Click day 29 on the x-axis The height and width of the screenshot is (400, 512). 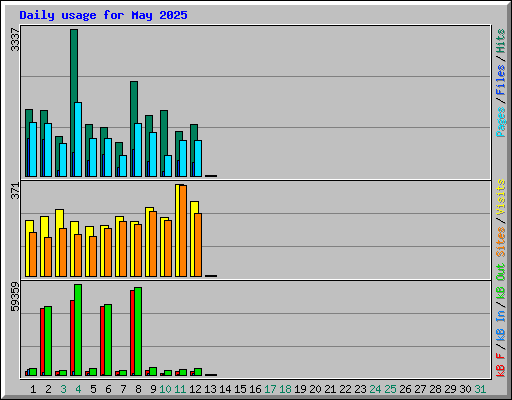coord(450,389)
